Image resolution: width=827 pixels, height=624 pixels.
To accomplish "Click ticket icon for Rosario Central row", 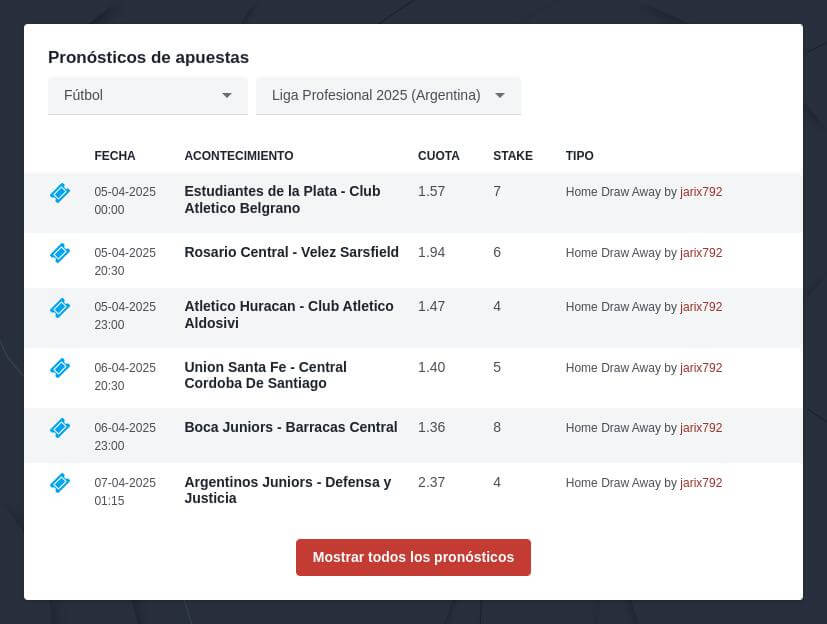I will tap(60, 253).
